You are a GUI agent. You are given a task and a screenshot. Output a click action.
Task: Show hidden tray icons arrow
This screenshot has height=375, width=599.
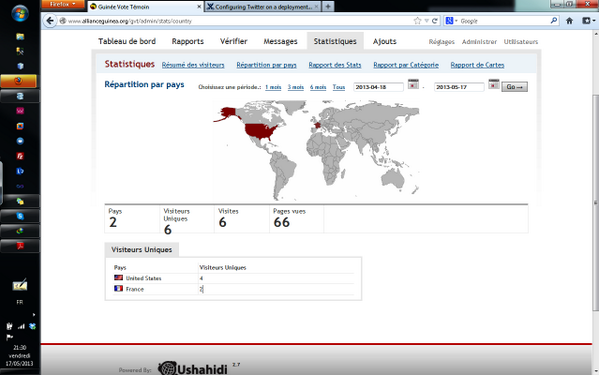(34, 315)
